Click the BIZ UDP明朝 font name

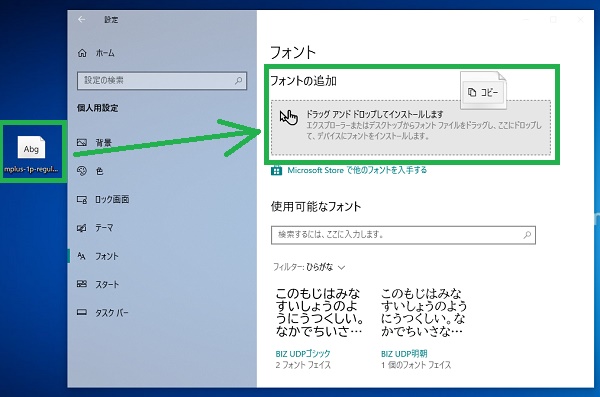coord(404,354)
